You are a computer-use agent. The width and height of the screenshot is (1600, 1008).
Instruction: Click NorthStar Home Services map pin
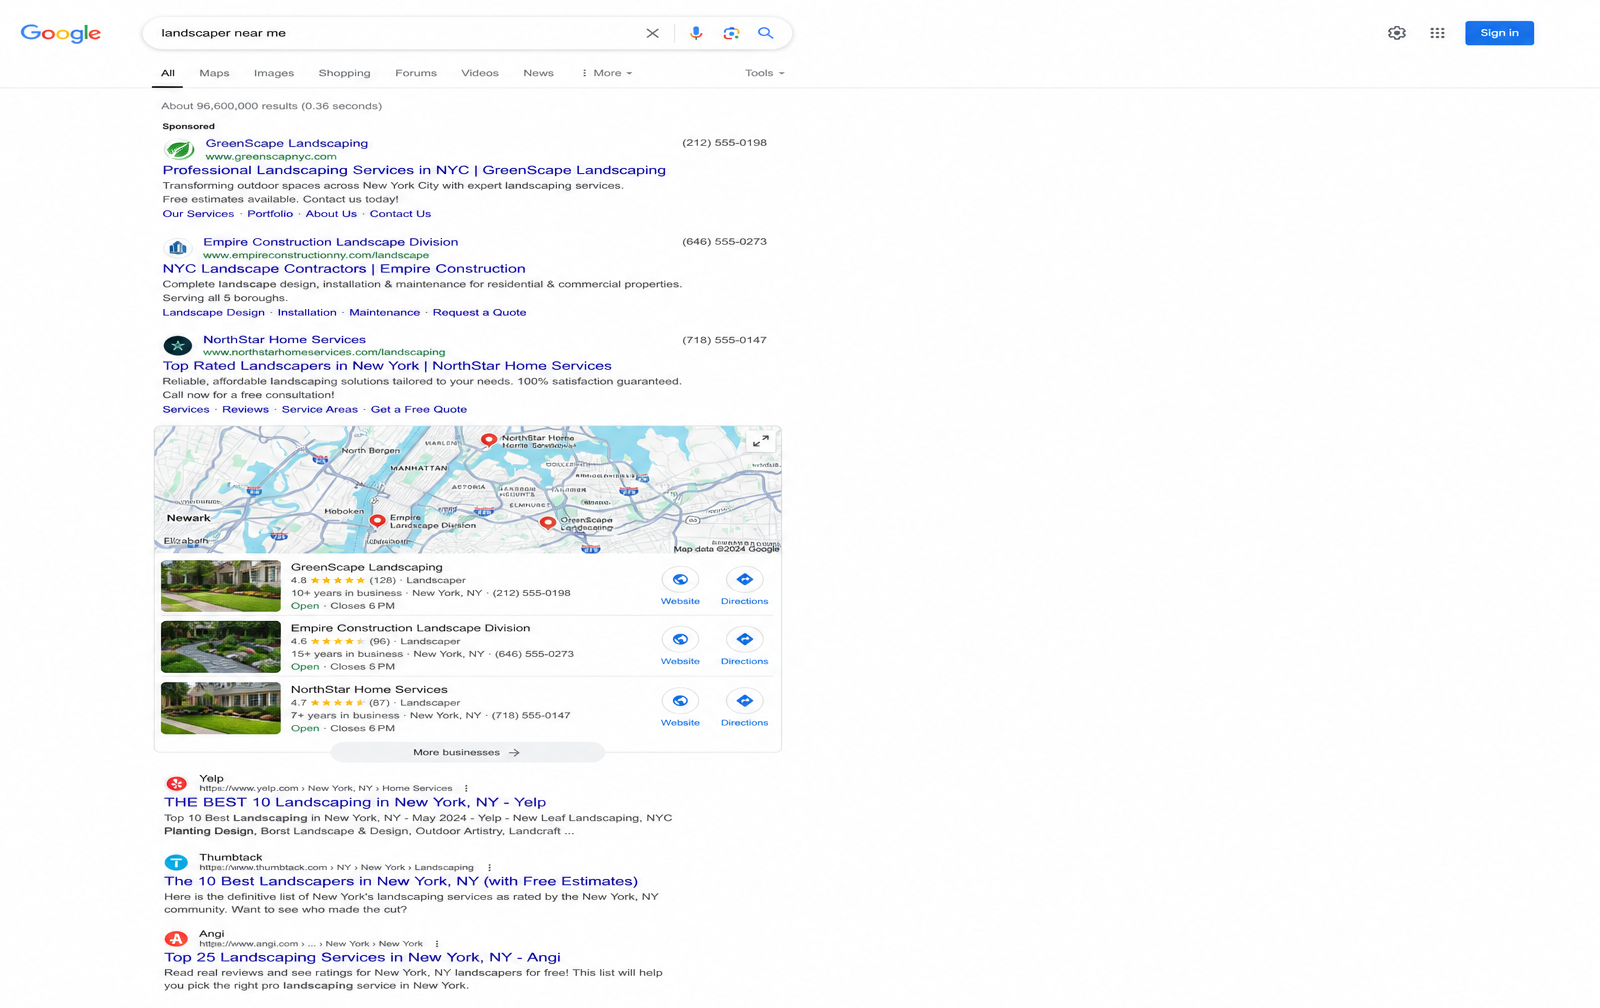pyautogui.click(x=488, y=439)
